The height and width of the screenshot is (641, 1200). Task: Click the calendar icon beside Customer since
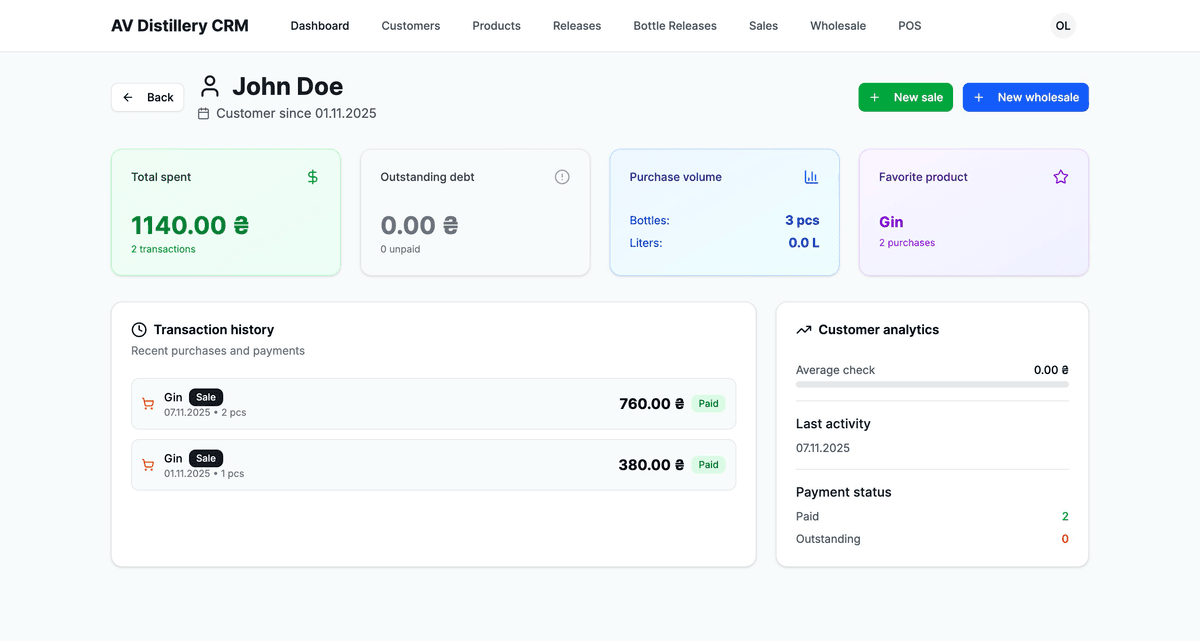(204, 114)
